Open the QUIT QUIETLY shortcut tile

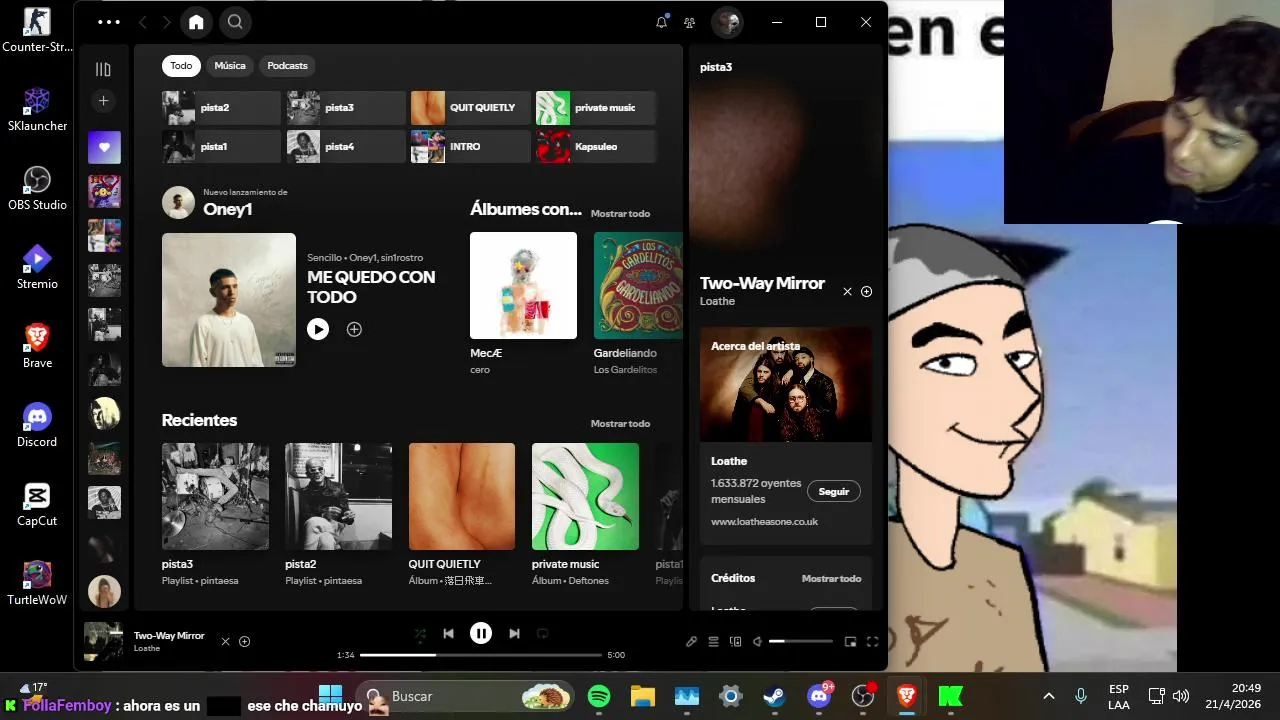coord(470,108)
